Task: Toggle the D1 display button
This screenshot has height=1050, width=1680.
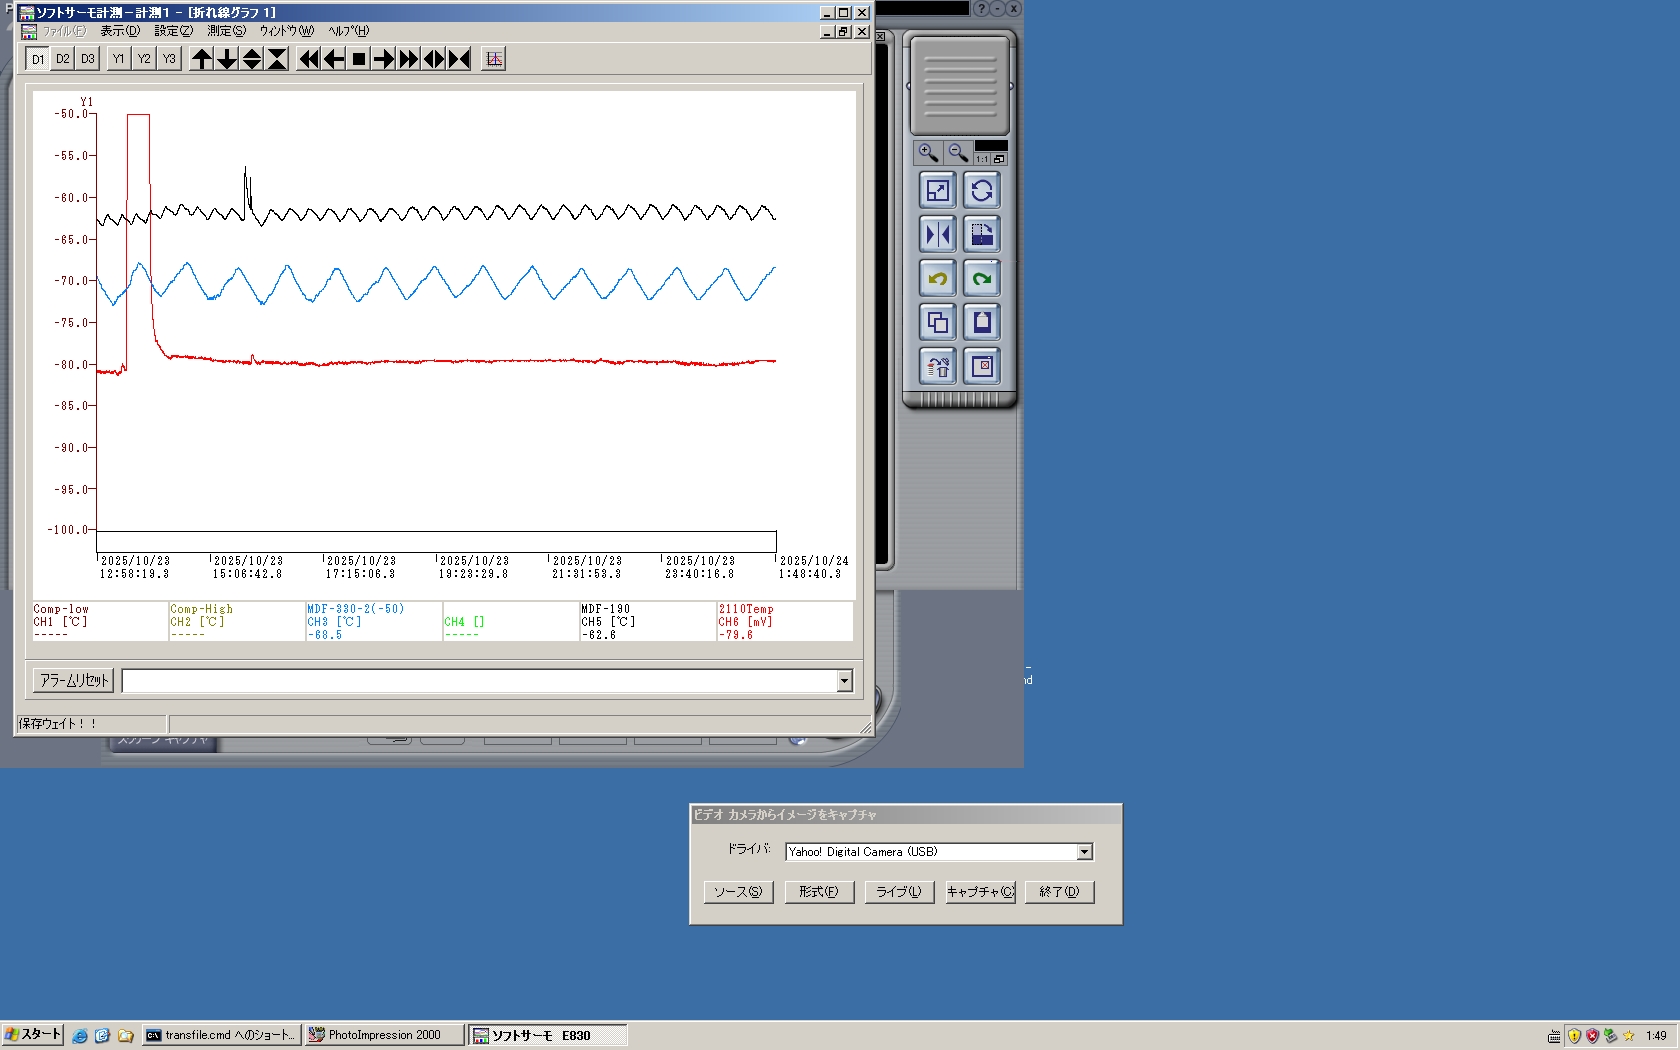Action: (x=38, y=59)
